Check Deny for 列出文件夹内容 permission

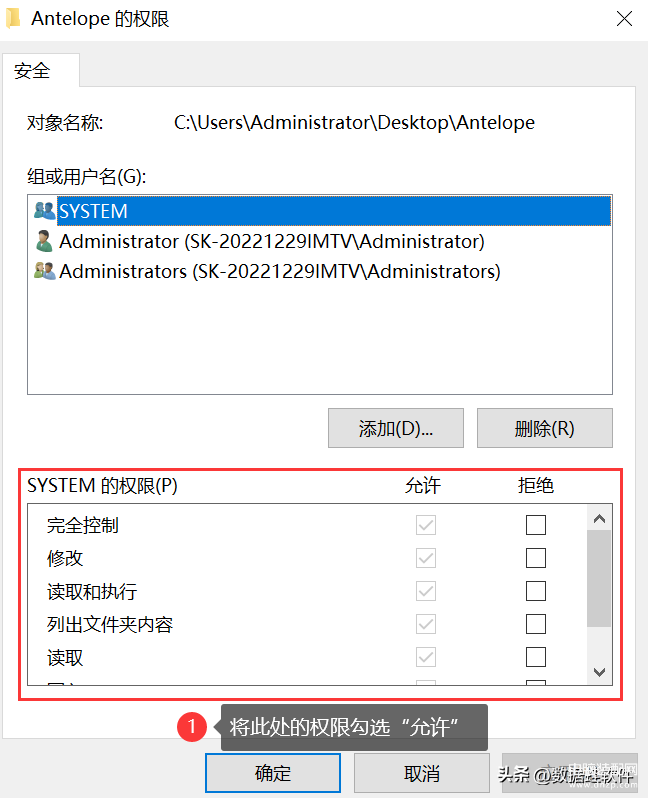[536, 624]
